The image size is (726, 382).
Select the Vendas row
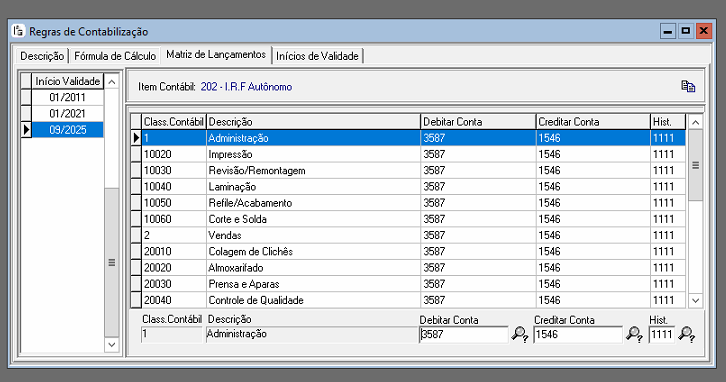click(413, 235)
